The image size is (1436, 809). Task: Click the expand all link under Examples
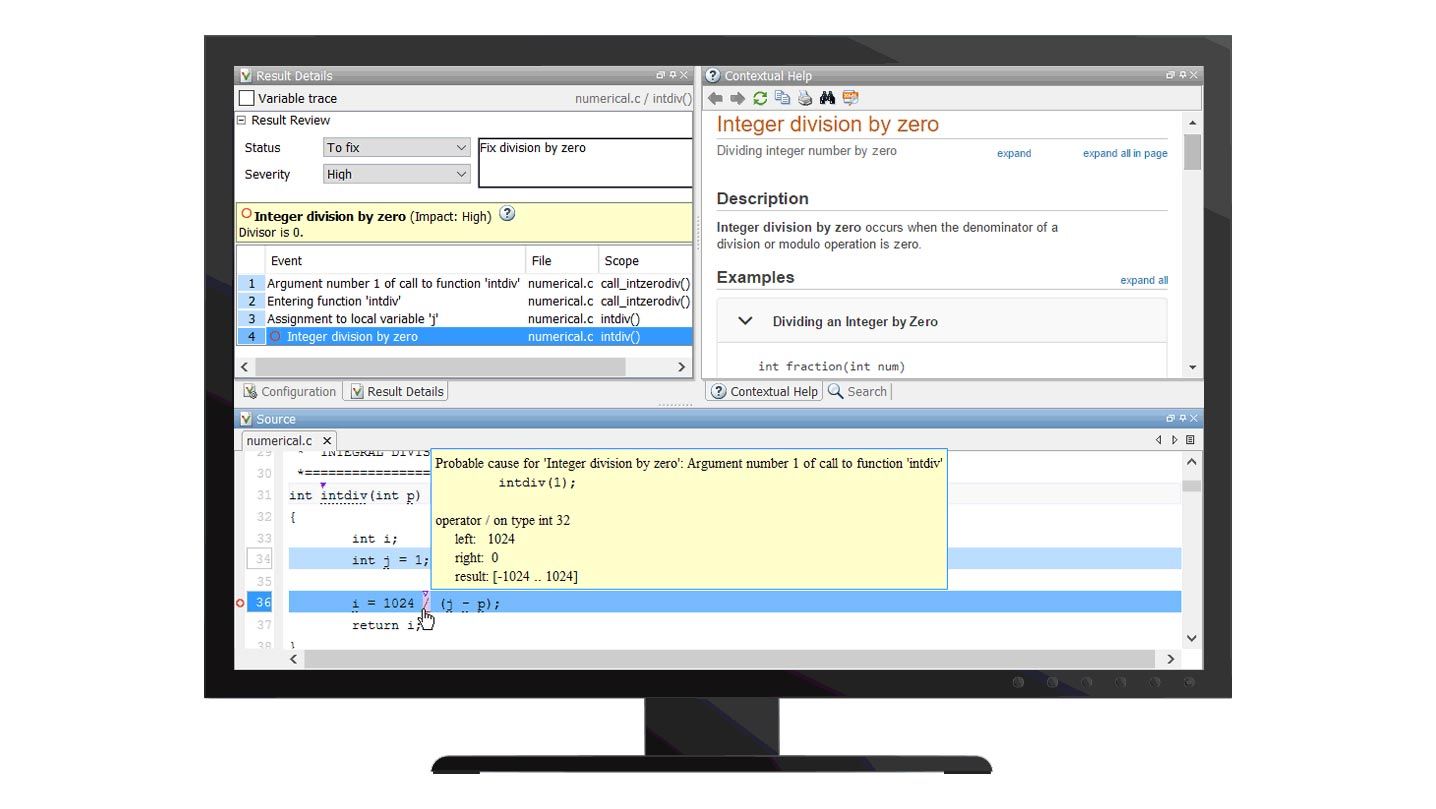[x=1143, y=280]
